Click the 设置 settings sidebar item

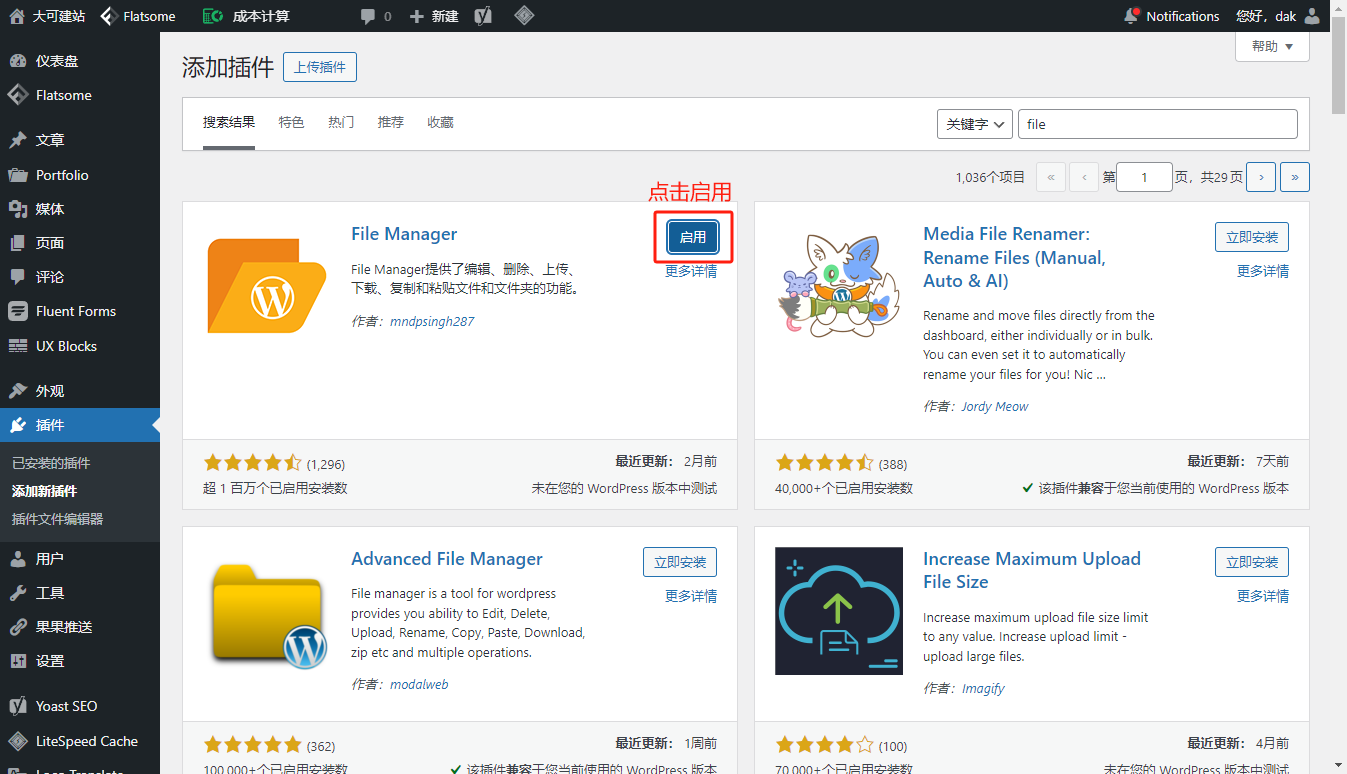[50, 661]
